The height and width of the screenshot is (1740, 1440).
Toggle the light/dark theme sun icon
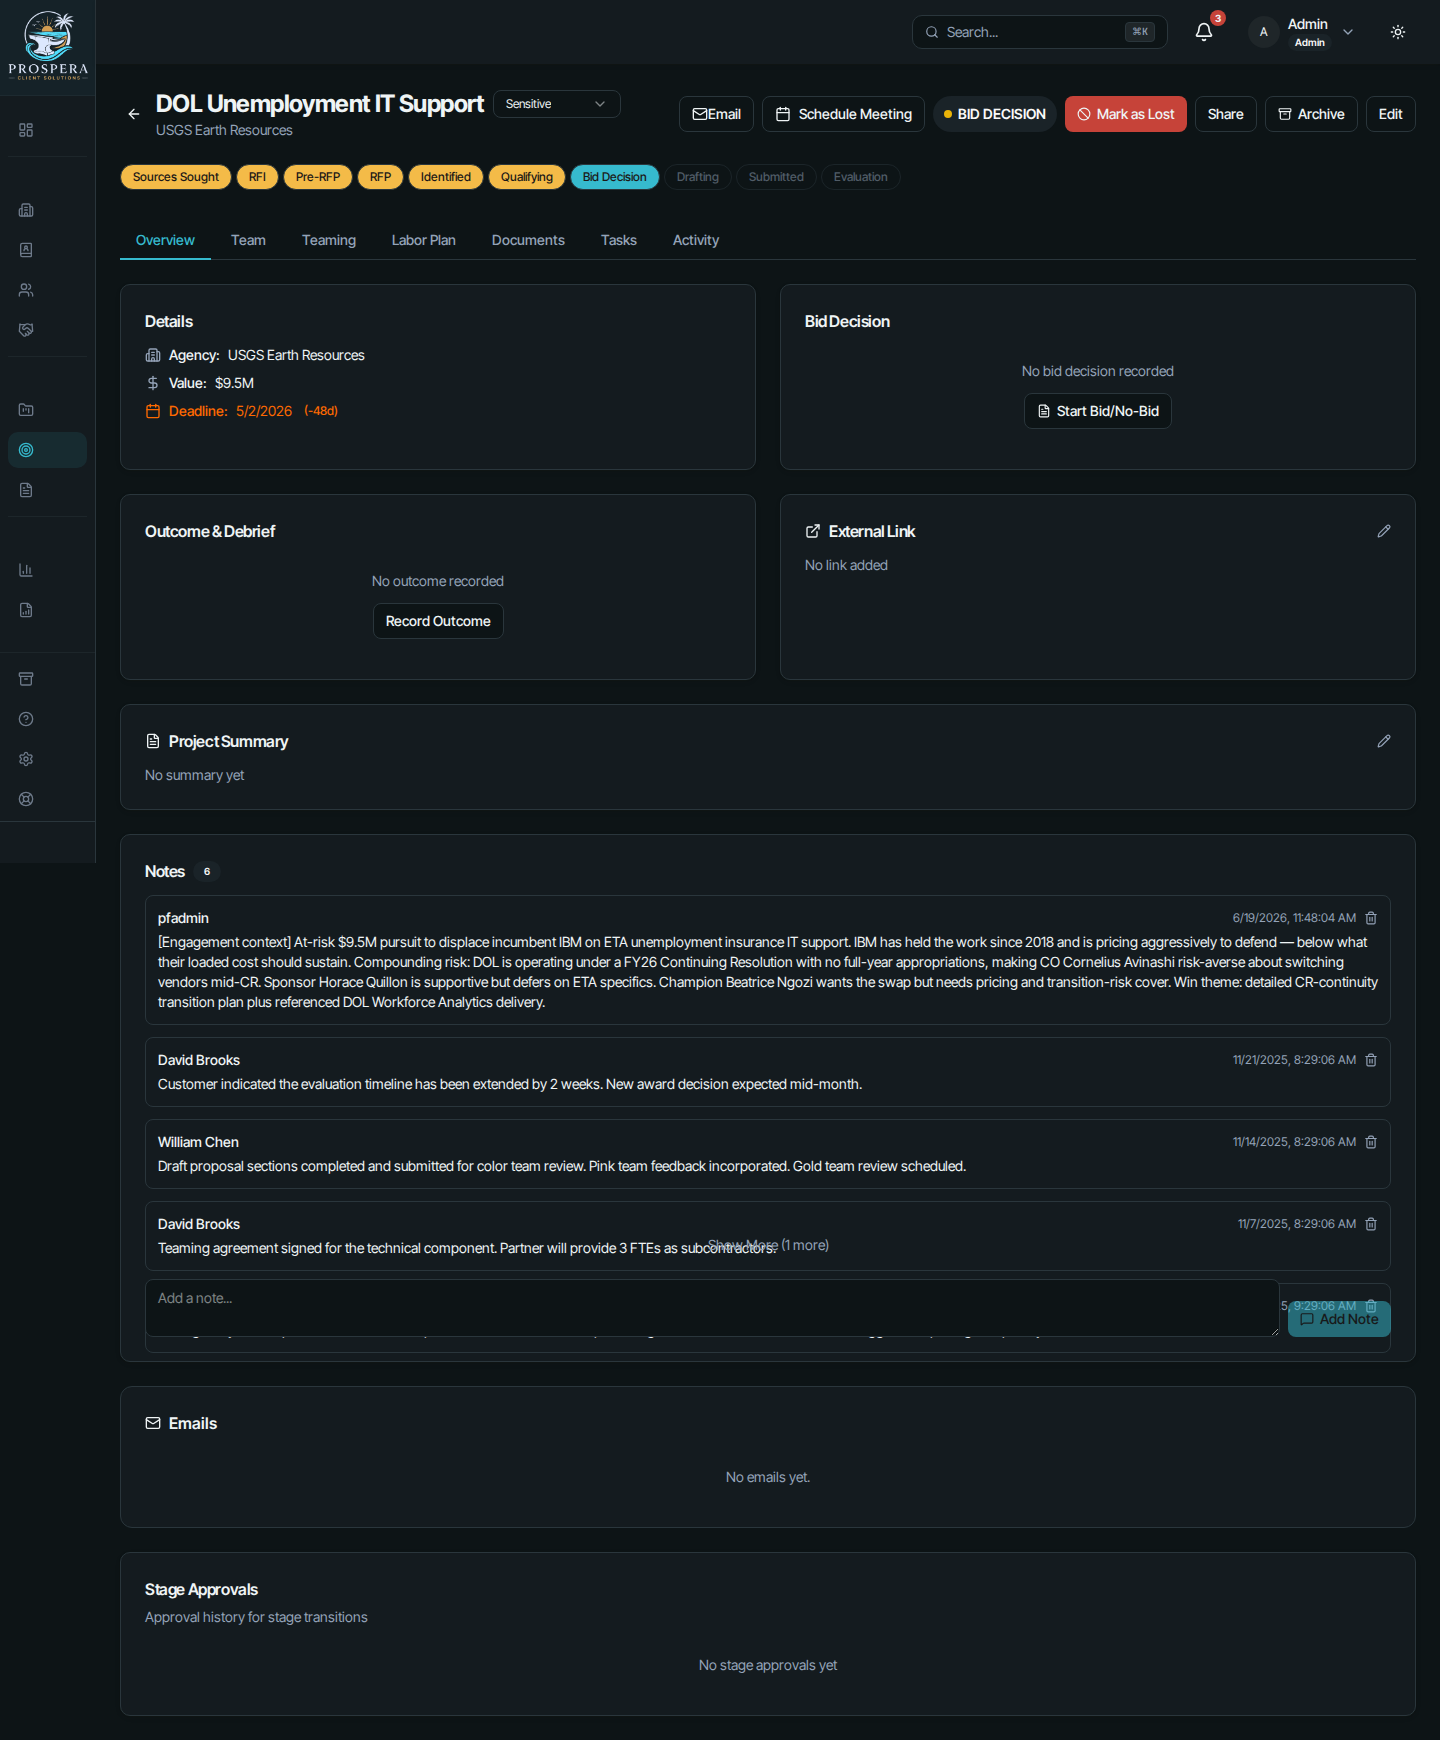(1398, 32)
